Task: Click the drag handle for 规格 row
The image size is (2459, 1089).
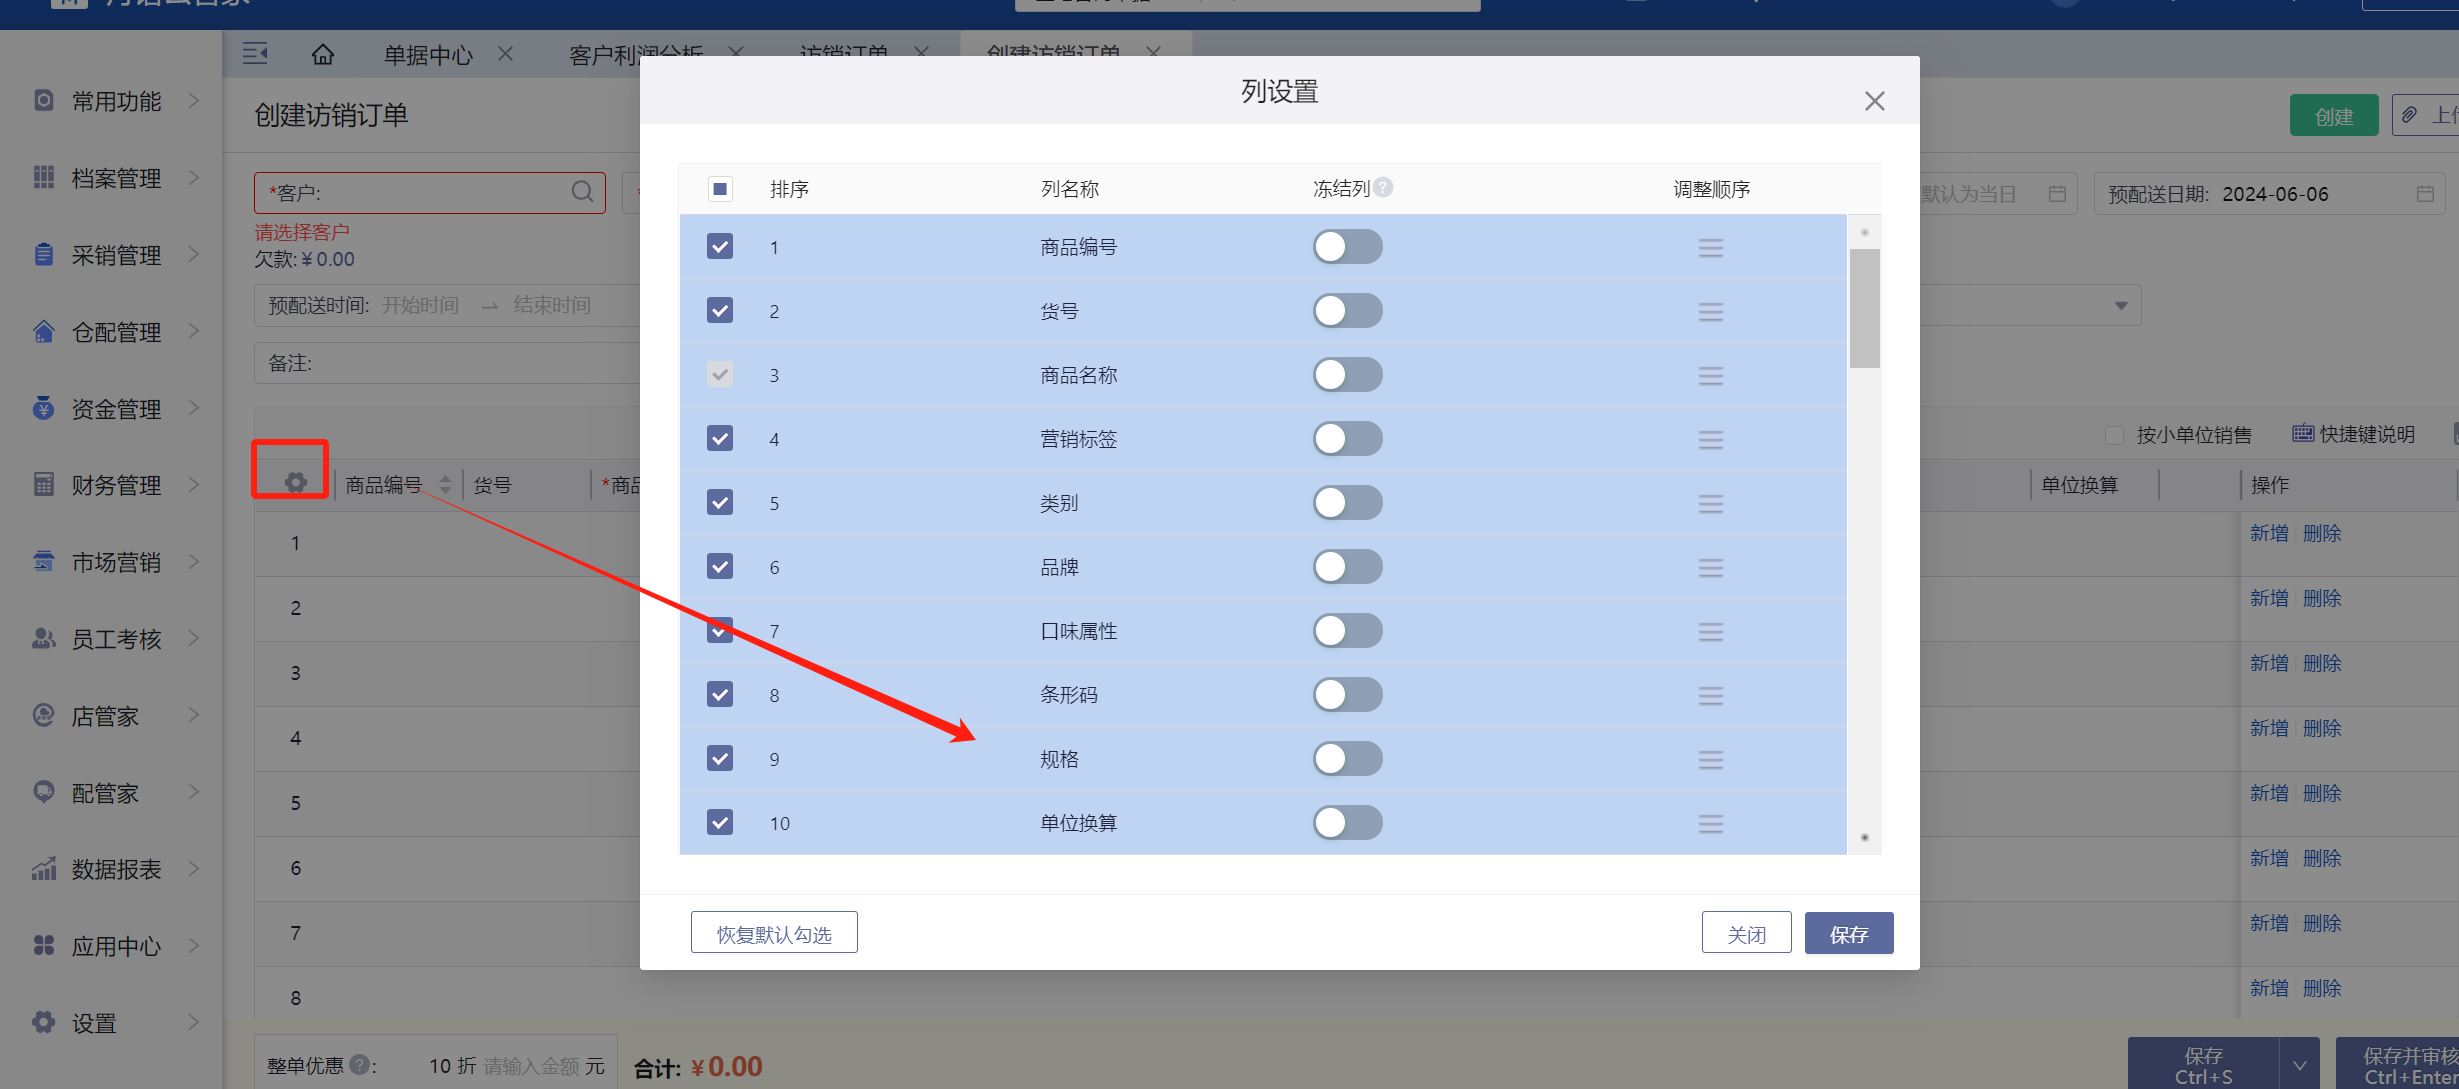Action: tap(1710, 760)
